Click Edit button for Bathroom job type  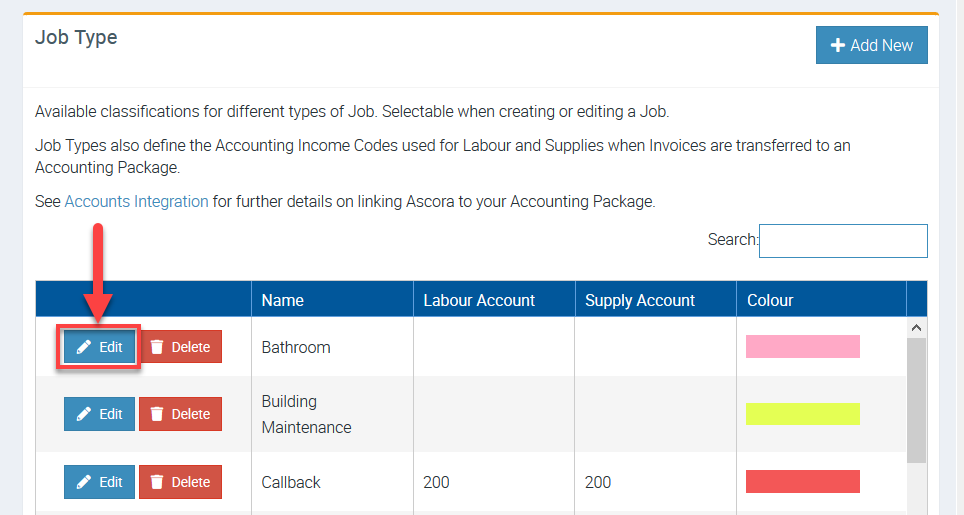point(99,347)
